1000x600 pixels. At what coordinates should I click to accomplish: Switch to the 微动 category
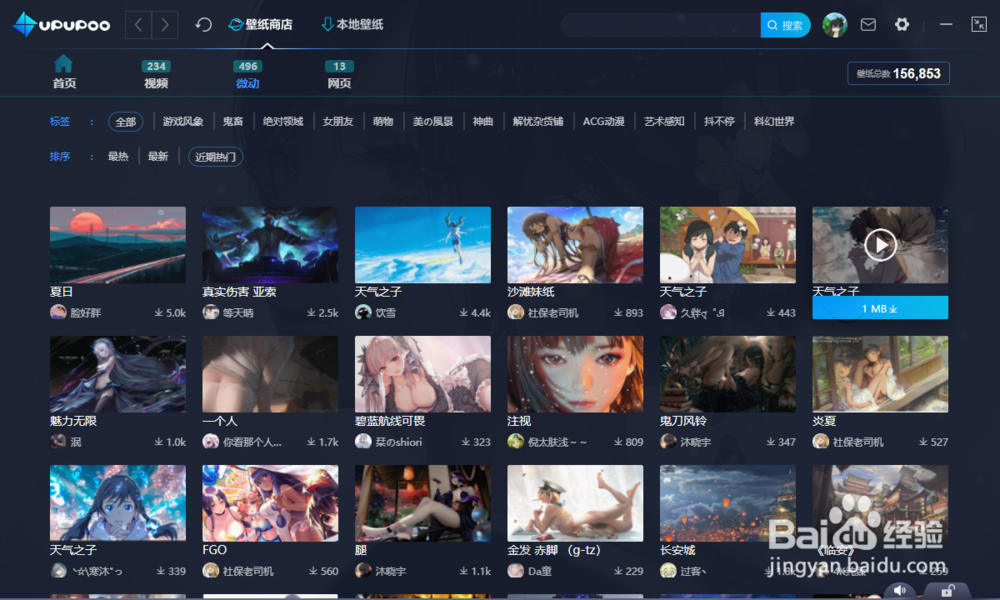click(247, 75)
